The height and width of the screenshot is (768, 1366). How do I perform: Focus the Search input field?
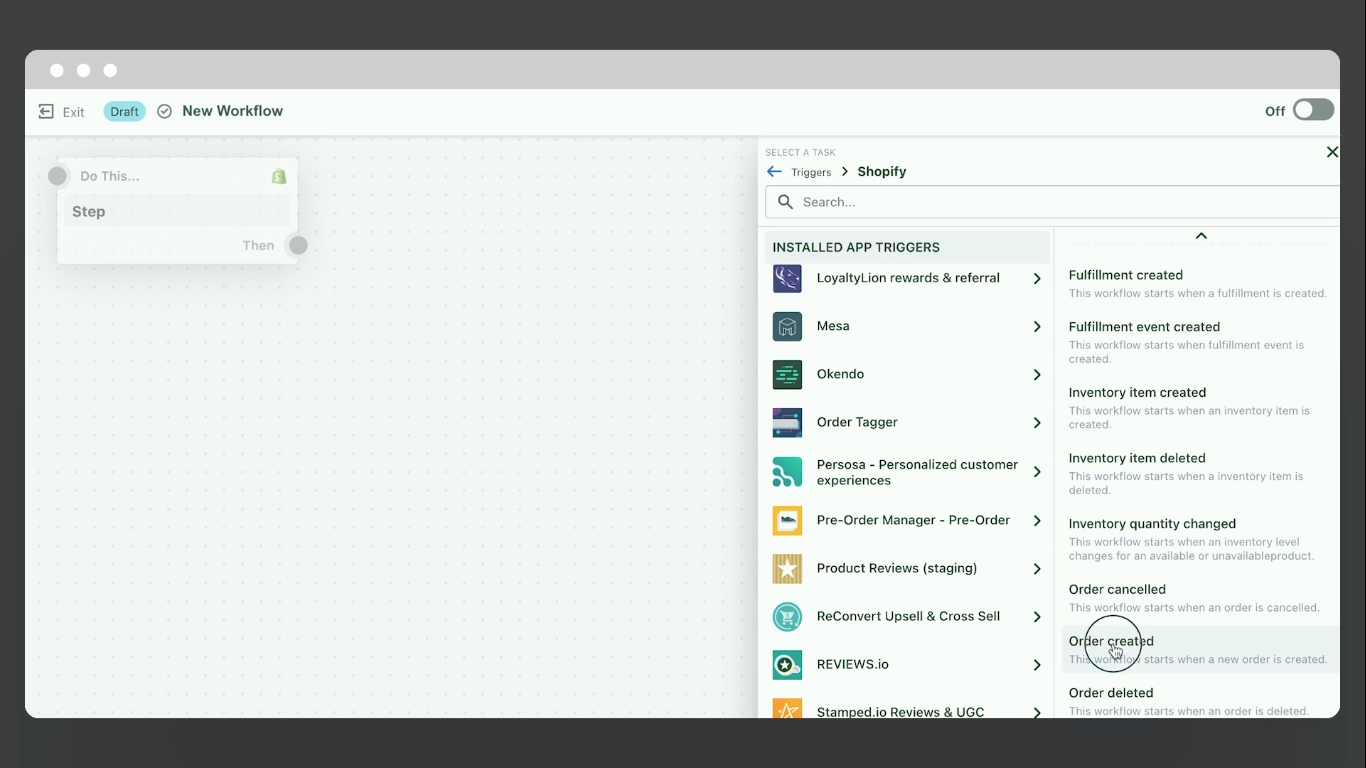coord(1052,202)
